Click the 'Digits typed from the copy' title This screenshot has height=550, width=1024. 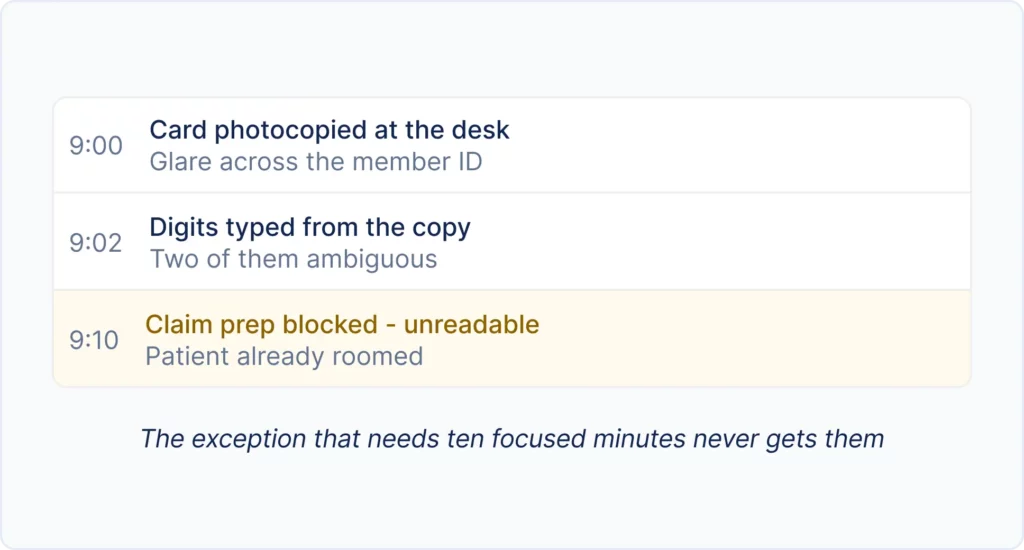[x=310, y=227]
